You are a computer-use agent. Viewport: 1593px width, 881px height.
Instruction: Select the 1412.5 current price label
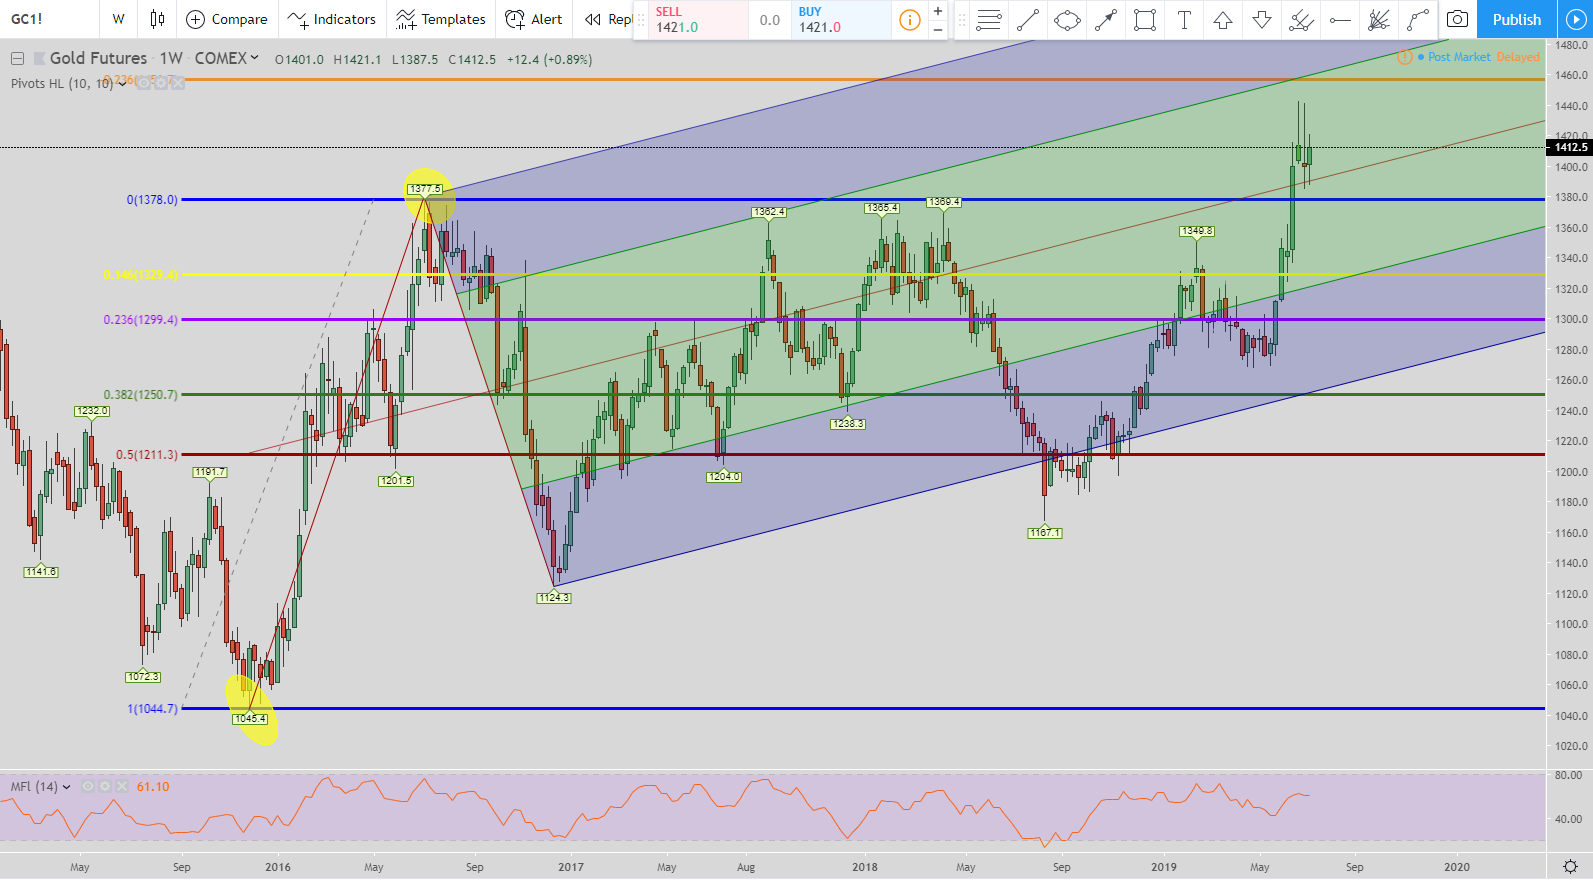click(x=1570, y=147)
